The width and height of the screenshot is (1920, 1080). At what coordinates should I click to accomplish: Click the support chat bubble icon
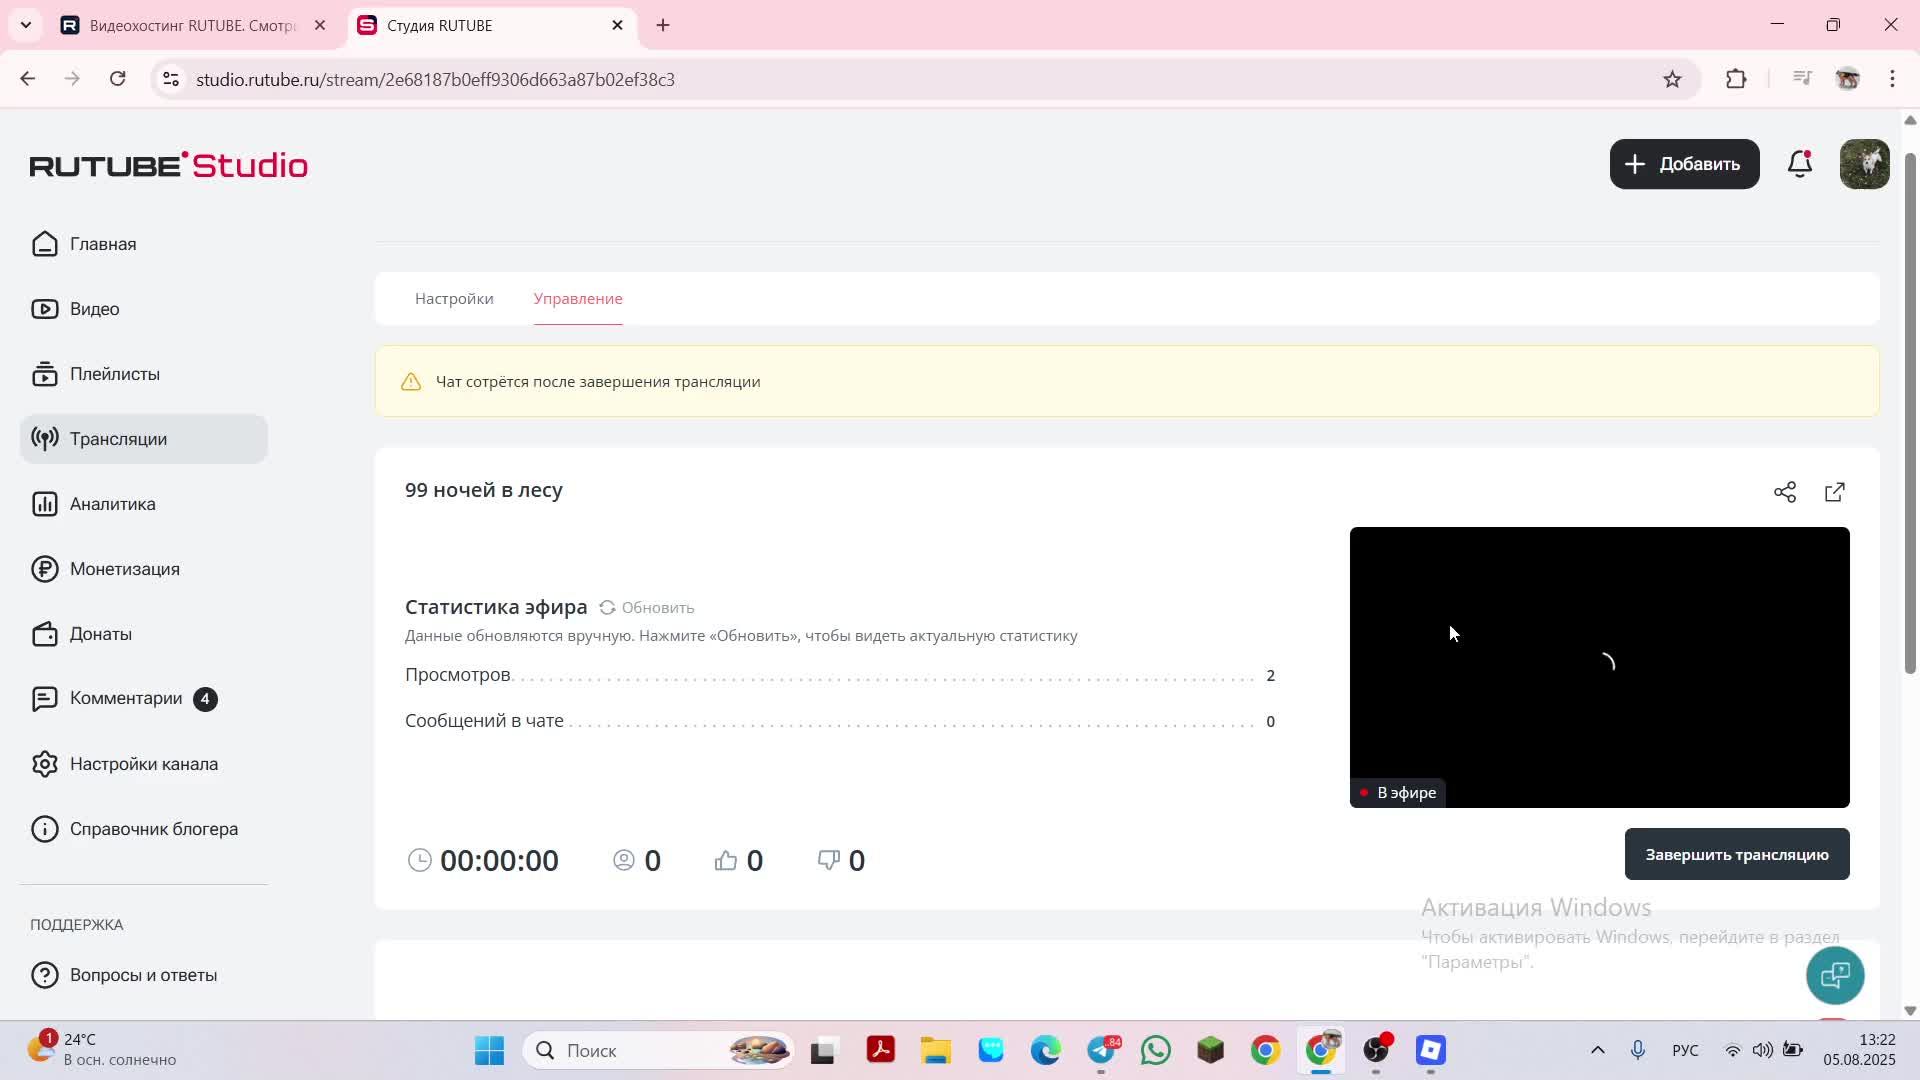(1835, 975)
